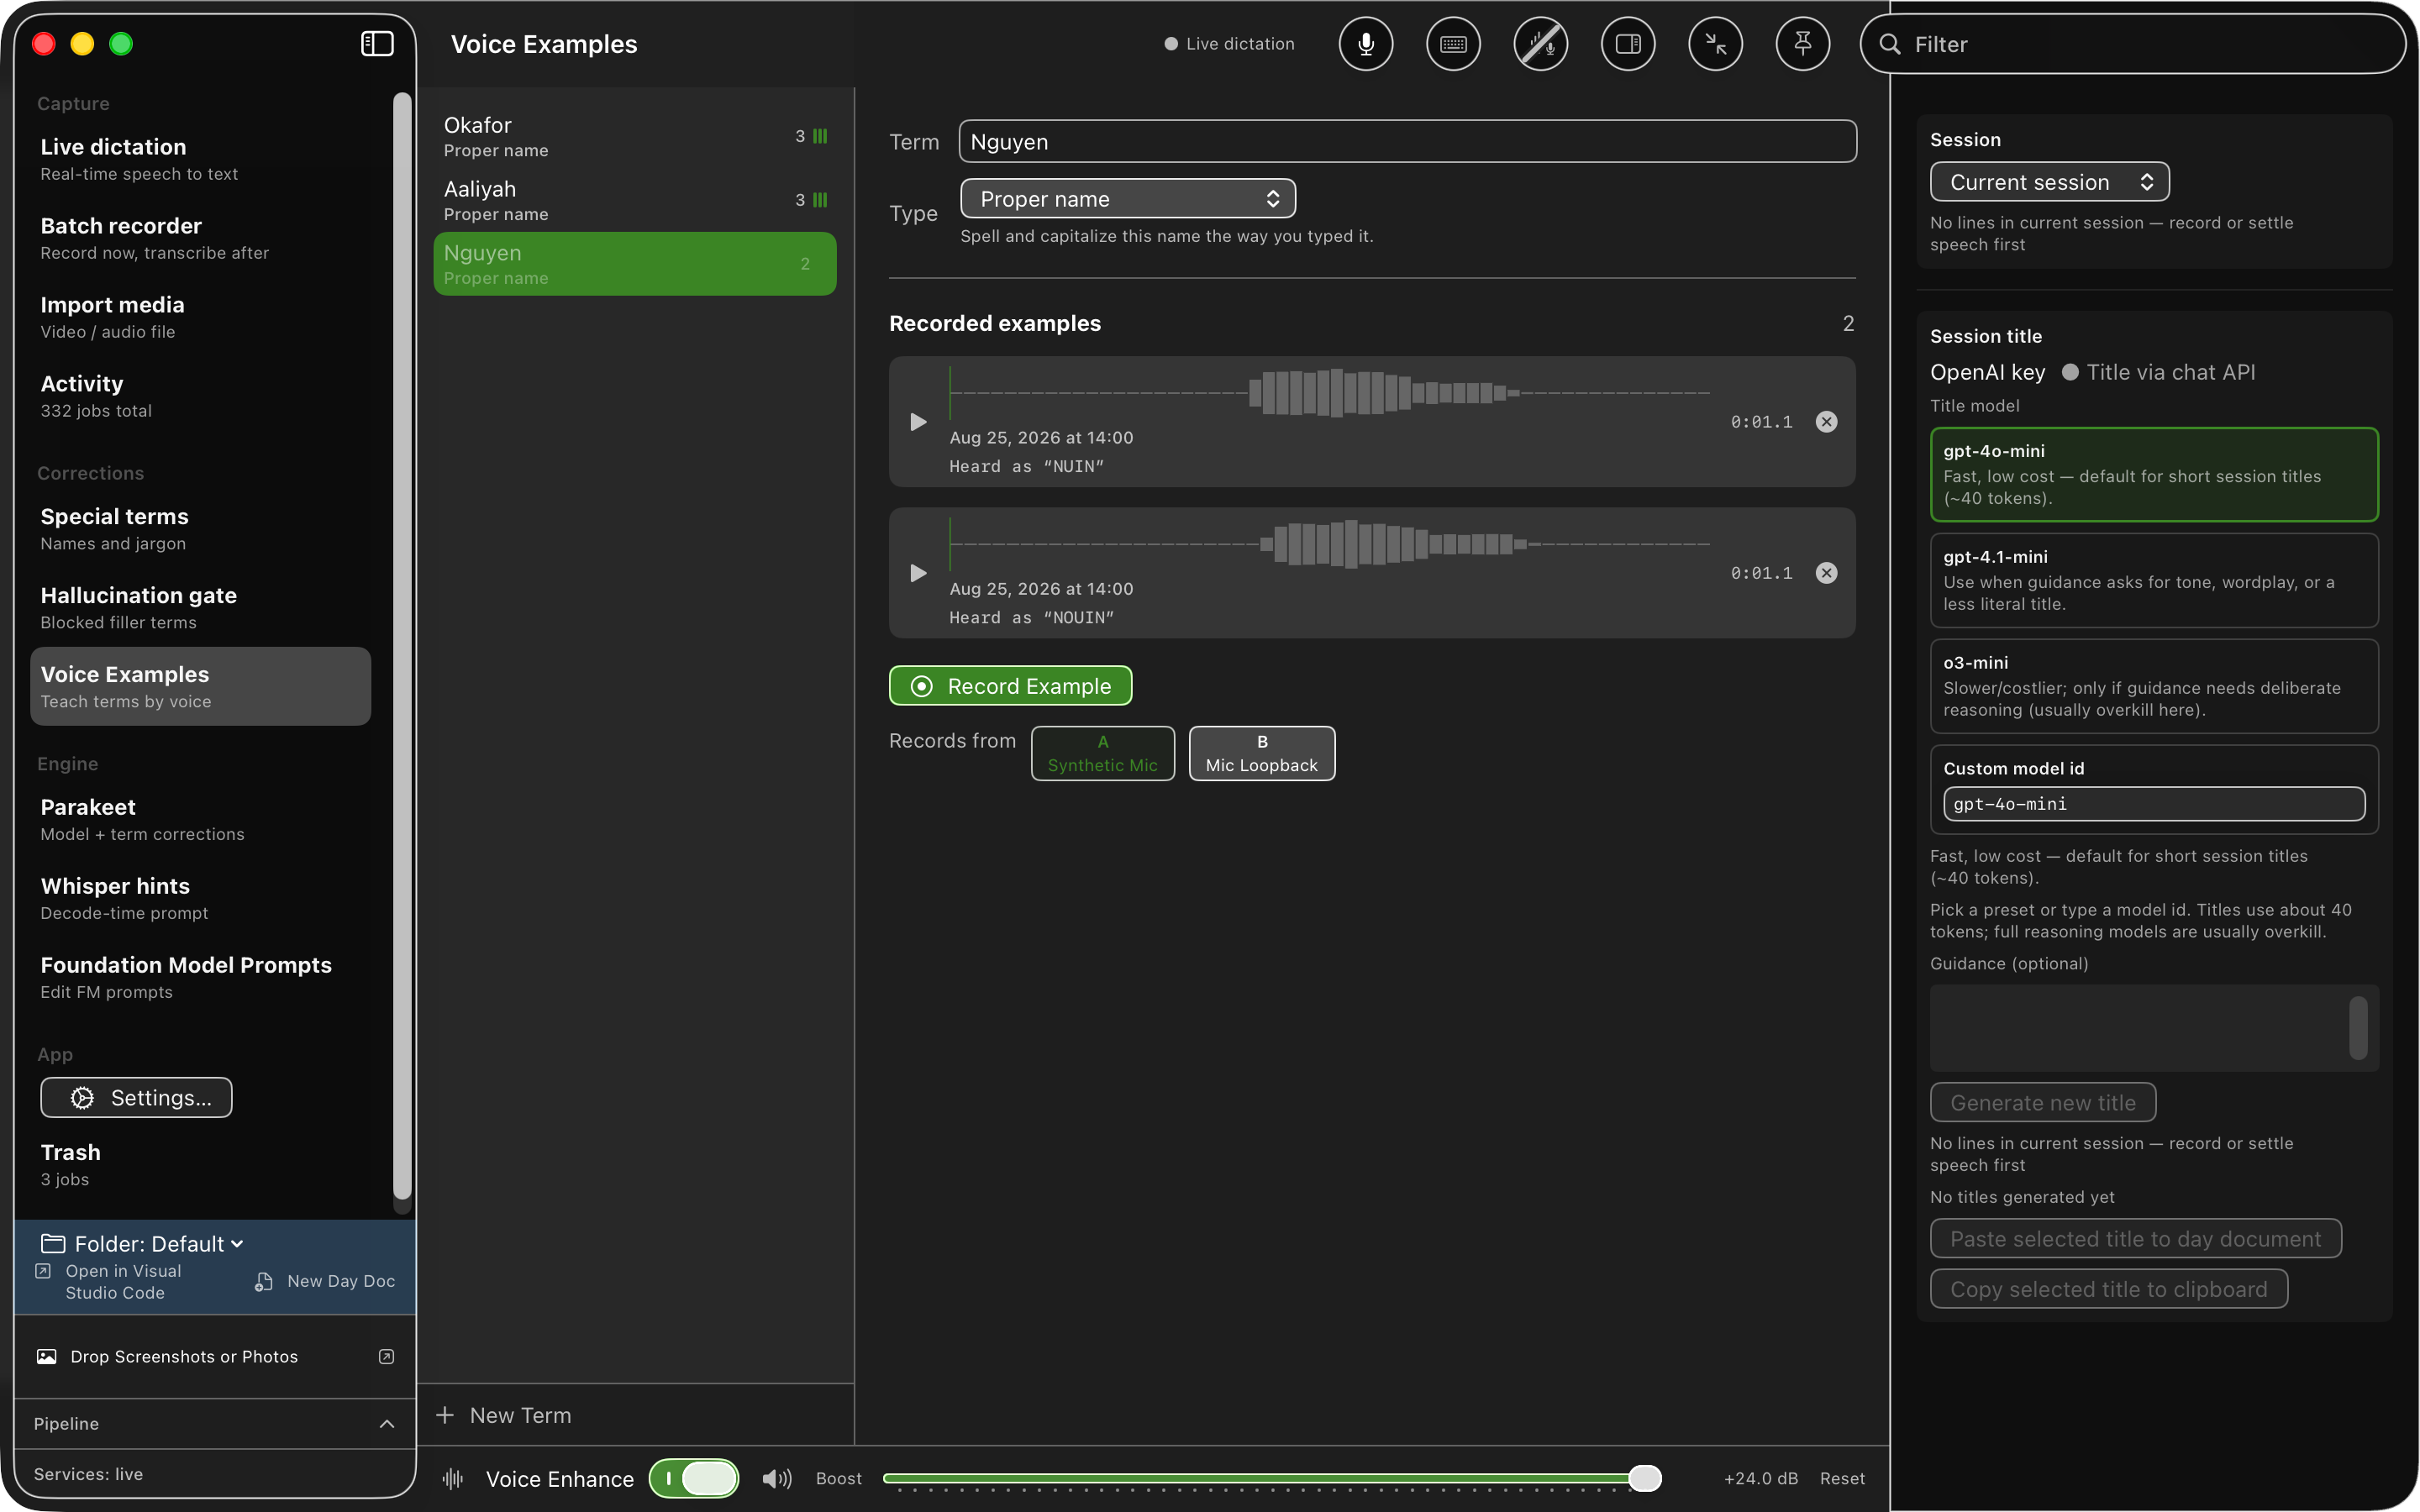Viewport: 2420px width, 1512px height.
Task: Select Synthetic Mic source A
Action: [x=1103, y=754]
